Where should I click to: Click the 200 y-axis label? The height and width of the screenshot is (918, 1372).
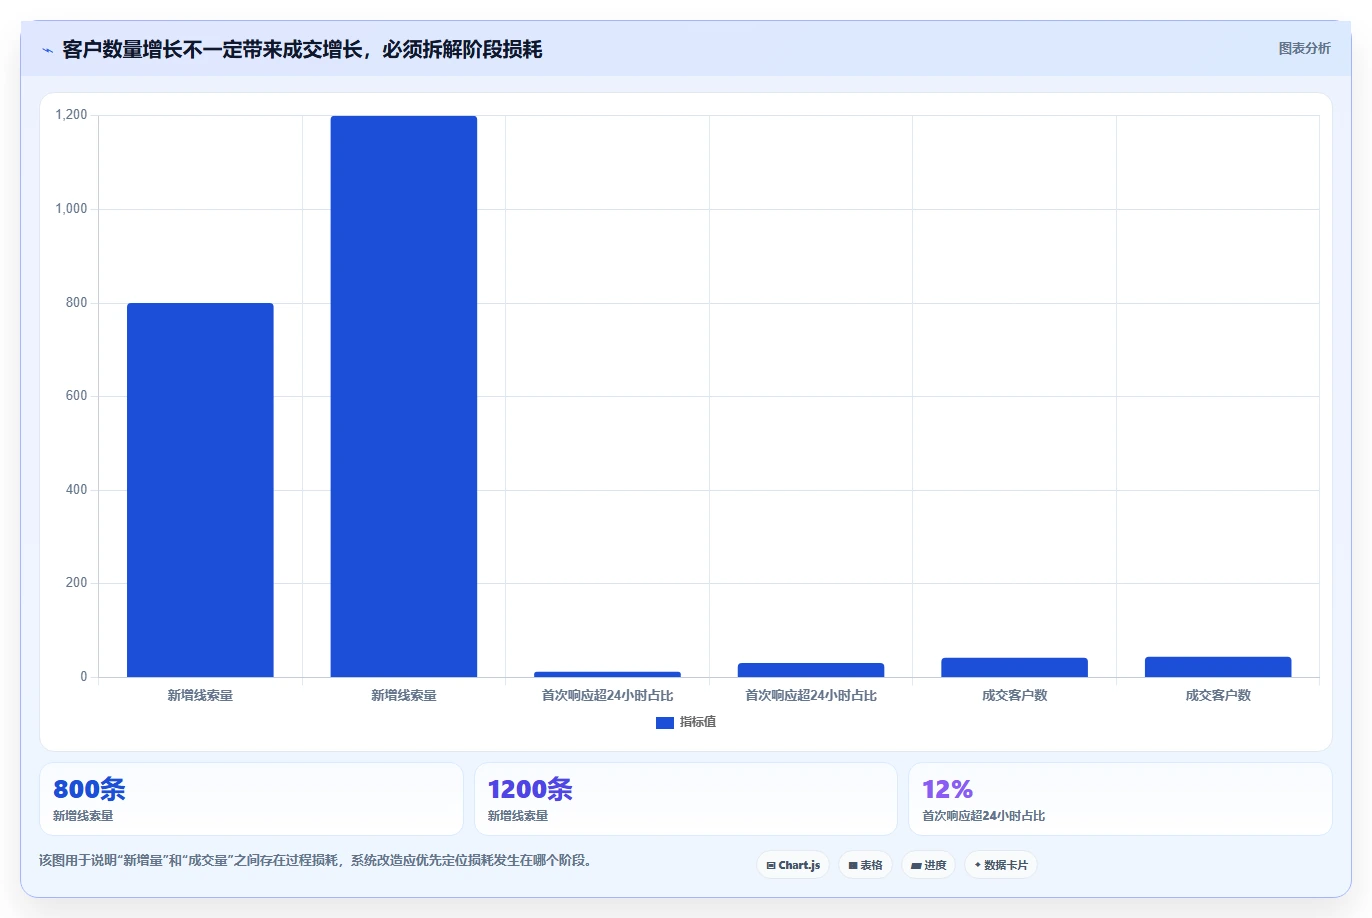tap(77, 583)
